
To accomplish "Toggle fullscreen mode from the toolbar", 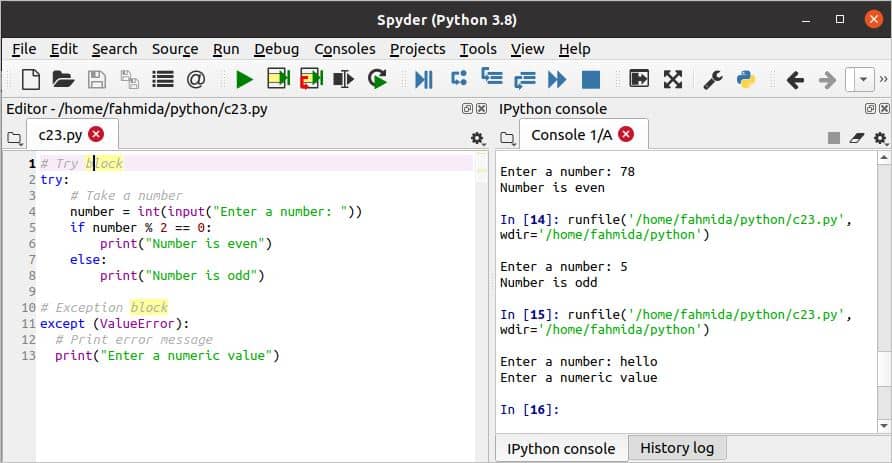I will [x=673, y=79].
